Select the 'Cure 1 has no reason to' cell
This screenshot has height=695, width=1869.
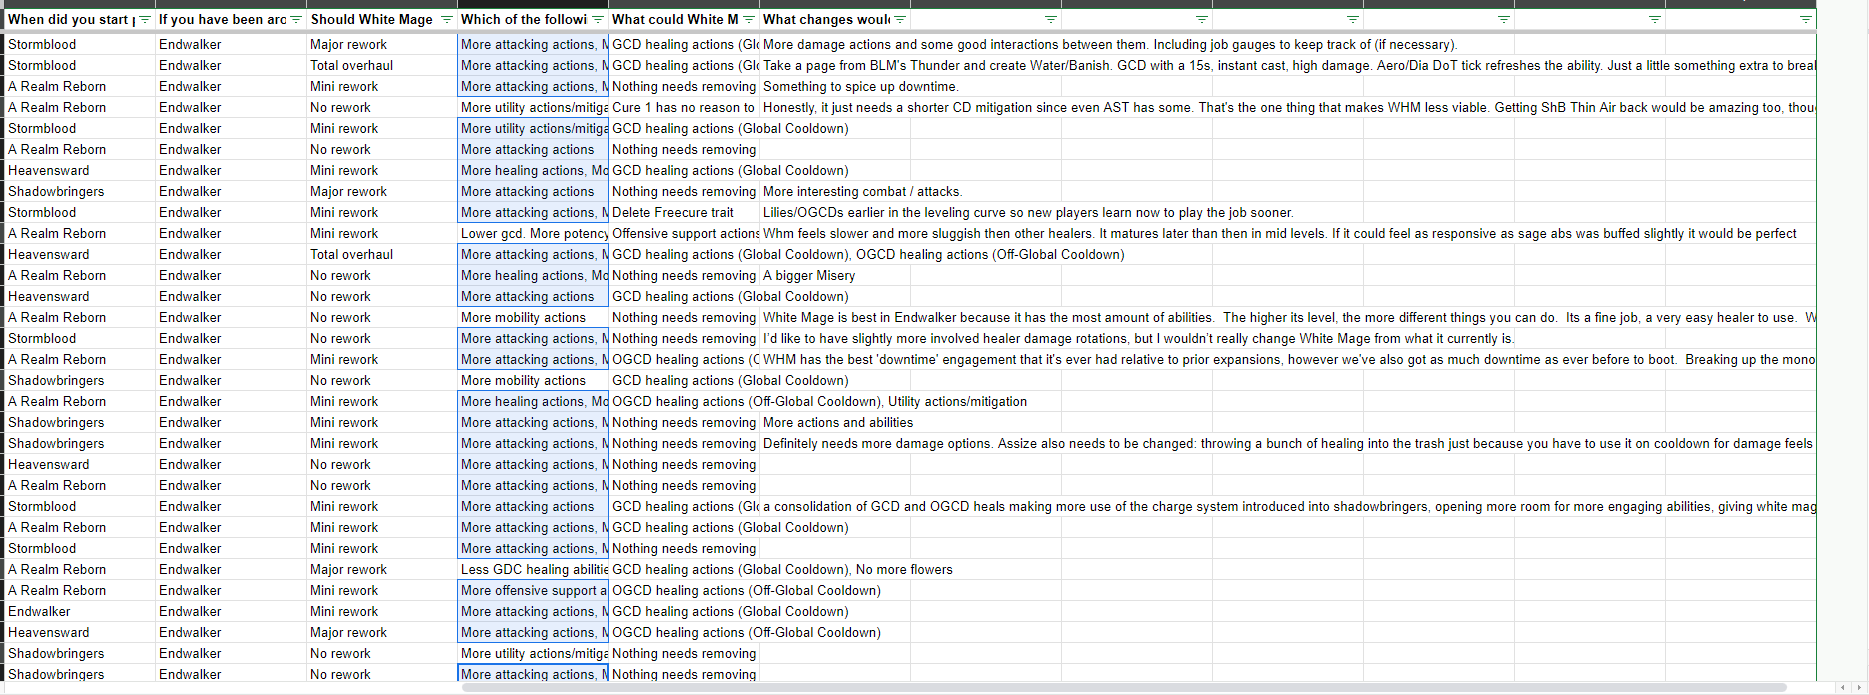pyautogui.click(x=684, y=107)
